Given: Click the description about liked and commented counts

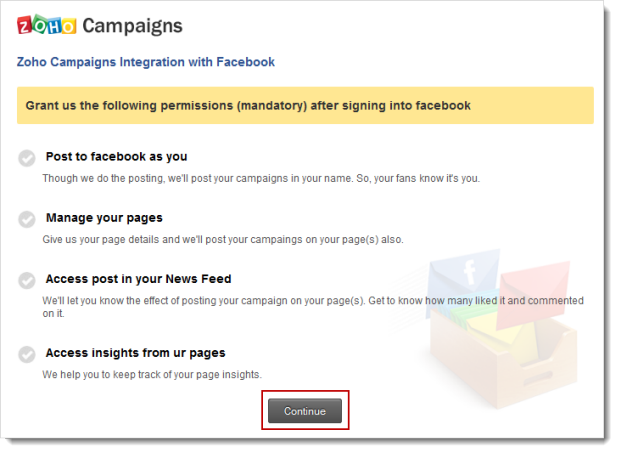Looking at the screenshot, I should tap(312, 301).
